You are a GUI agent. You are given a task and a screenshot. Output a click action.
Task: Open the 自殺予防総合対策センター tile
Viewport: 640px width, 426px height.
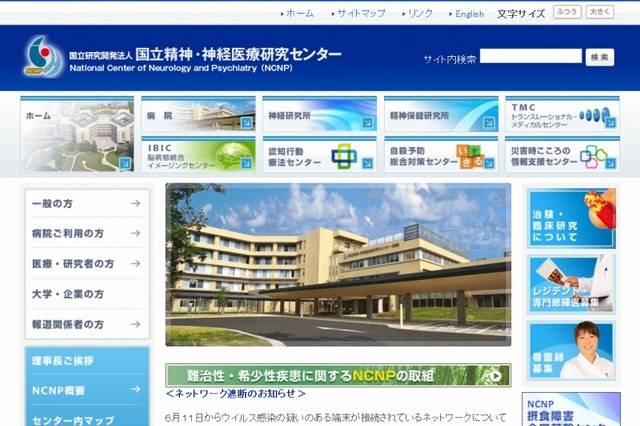(441, 155)
